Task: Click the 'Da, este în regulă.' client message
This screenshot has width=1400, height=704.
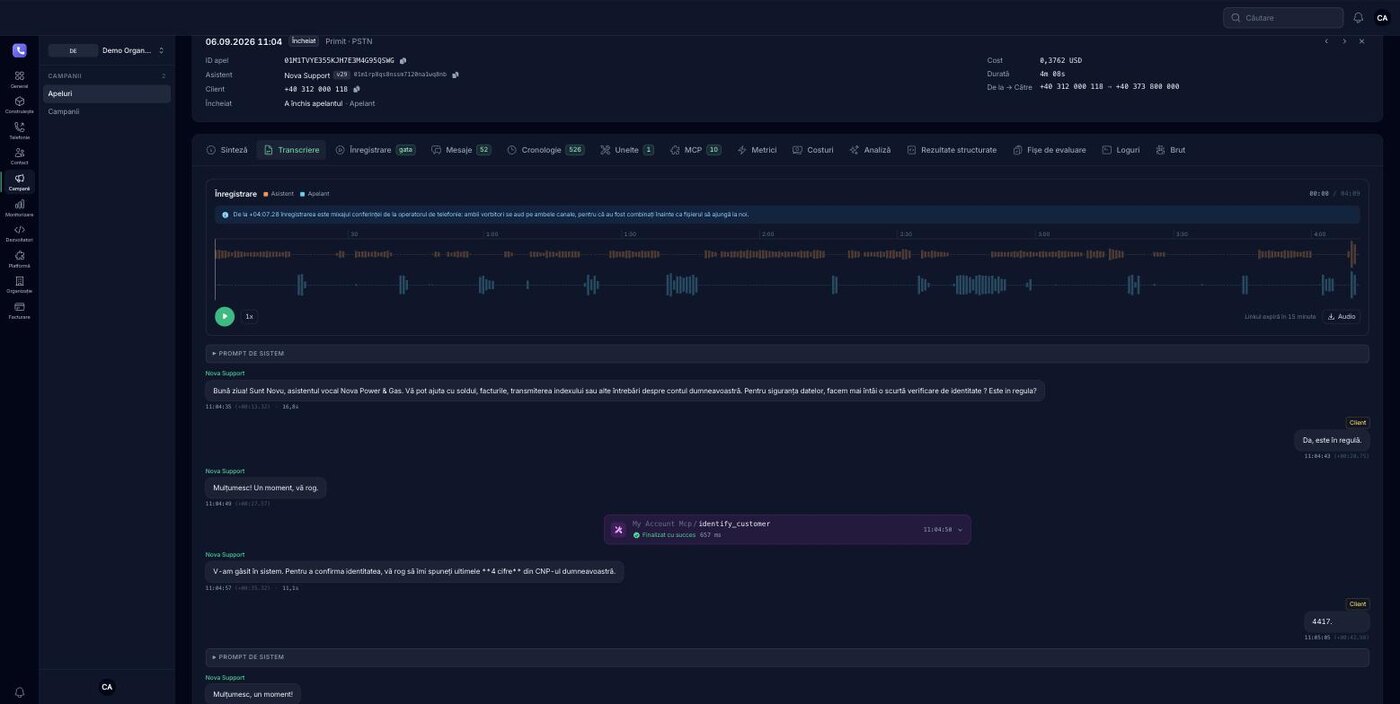Action: click(x=1332, y=440)
